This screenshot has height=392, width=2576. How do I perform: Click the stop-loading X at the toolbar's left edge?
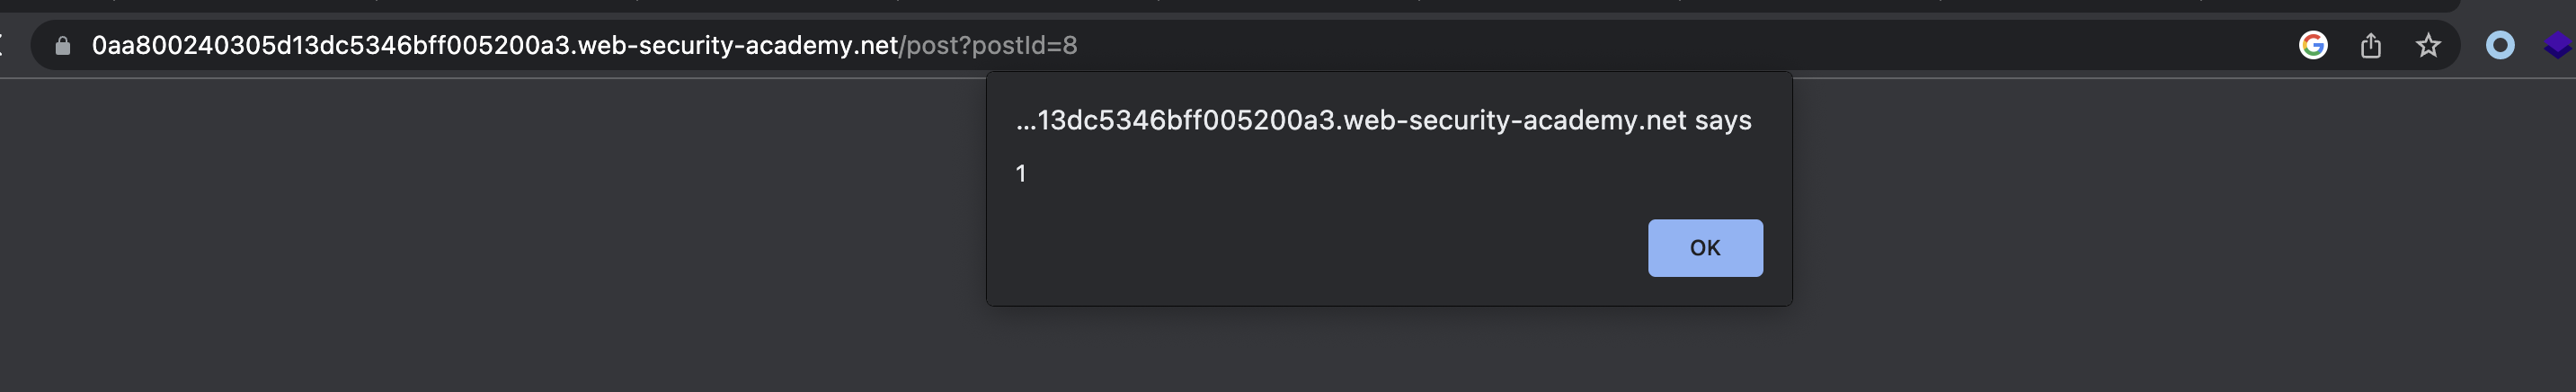pyautogui.click(x=3, y=46)
